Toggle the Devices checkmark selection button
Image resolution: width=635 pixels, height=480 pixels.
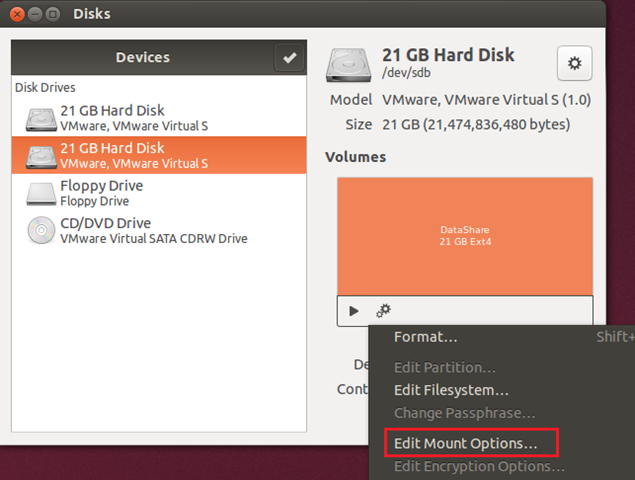pyautogui.click(x=289, y=58)
